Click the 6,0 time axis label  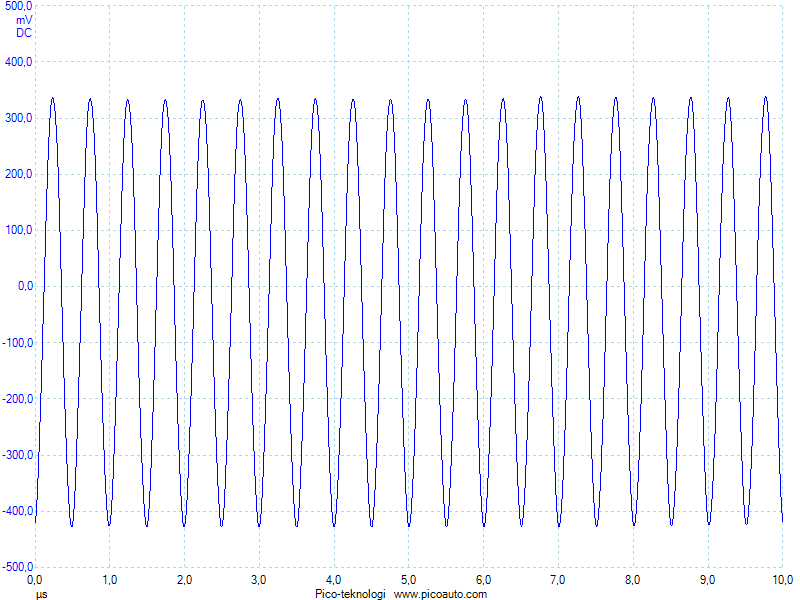coord(483,580)
